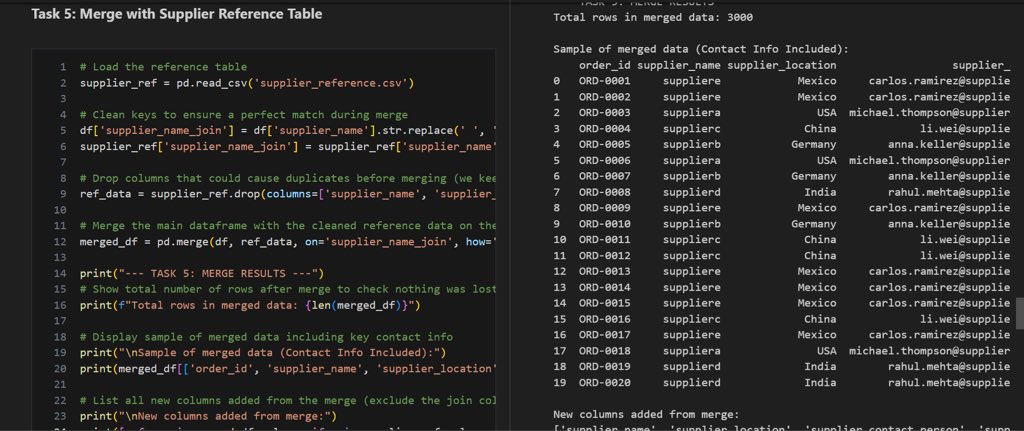Image resolution: width=1024 pixels, height=431 pixels.
Task: Click the '# List all new columns added' comment
Action: click(x=288, y=400)
